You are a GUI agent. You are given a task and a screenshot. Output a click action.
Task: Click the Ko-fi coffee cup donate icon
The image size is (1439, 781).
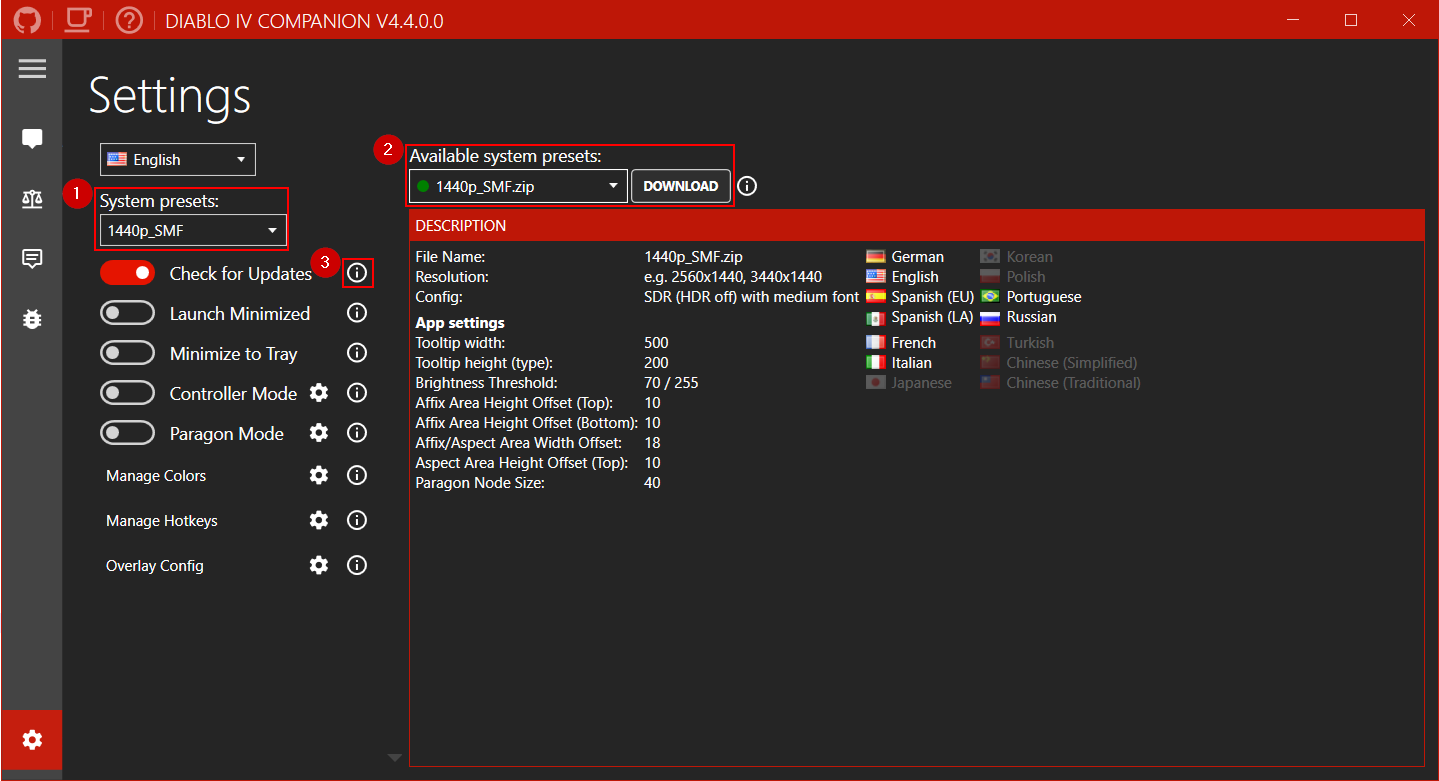click(78, 20)
